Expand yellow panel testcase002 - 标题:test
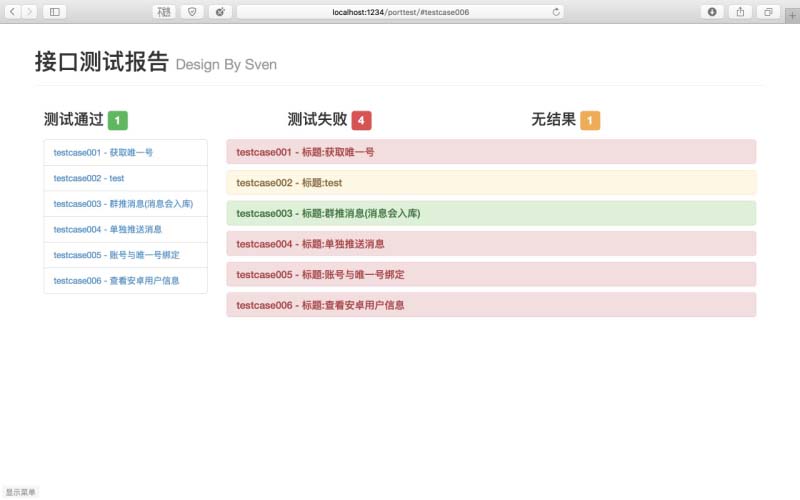 tap(491, 183)
